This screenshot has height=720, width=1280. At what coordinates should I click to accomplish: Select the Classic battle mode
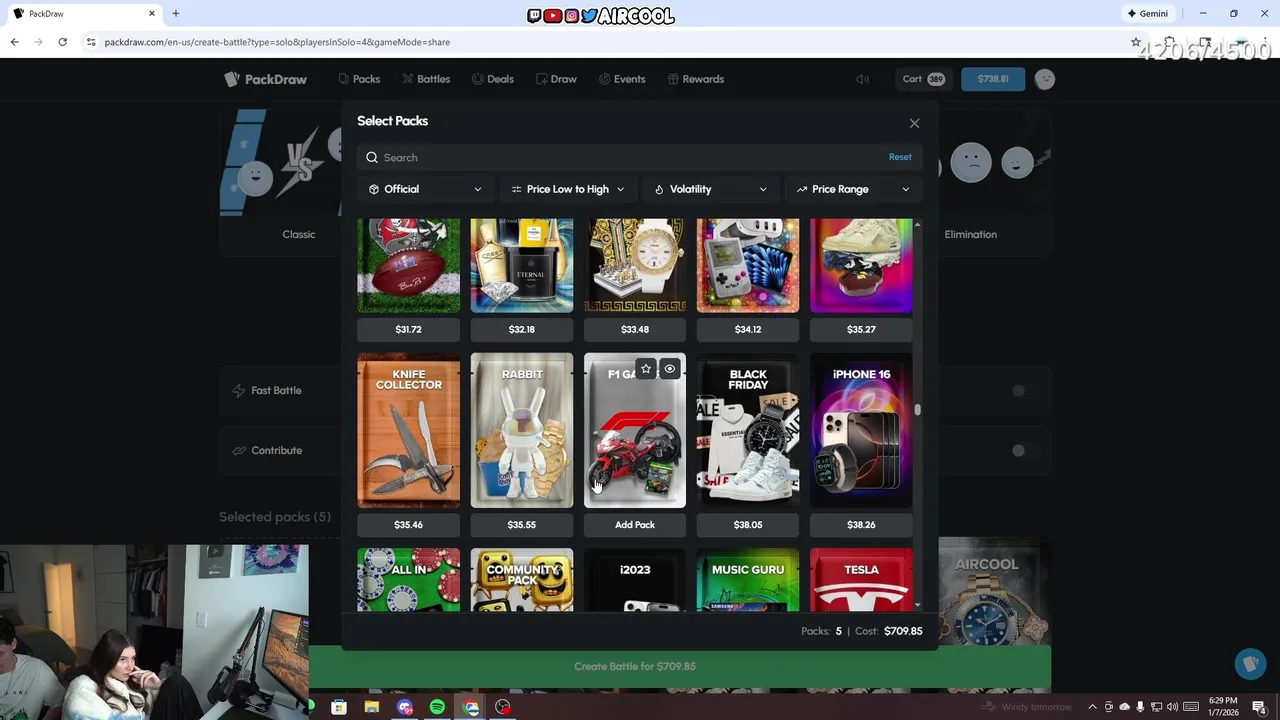click(x=299, y=234)
